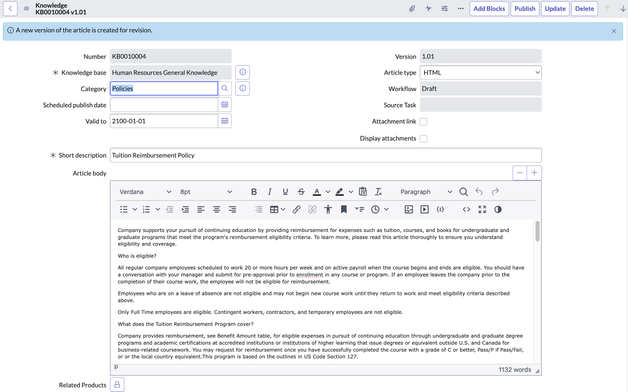Screen dimensions: 628x392
Task: Apply the background highlight color swatch
Action: coord(340,192)
